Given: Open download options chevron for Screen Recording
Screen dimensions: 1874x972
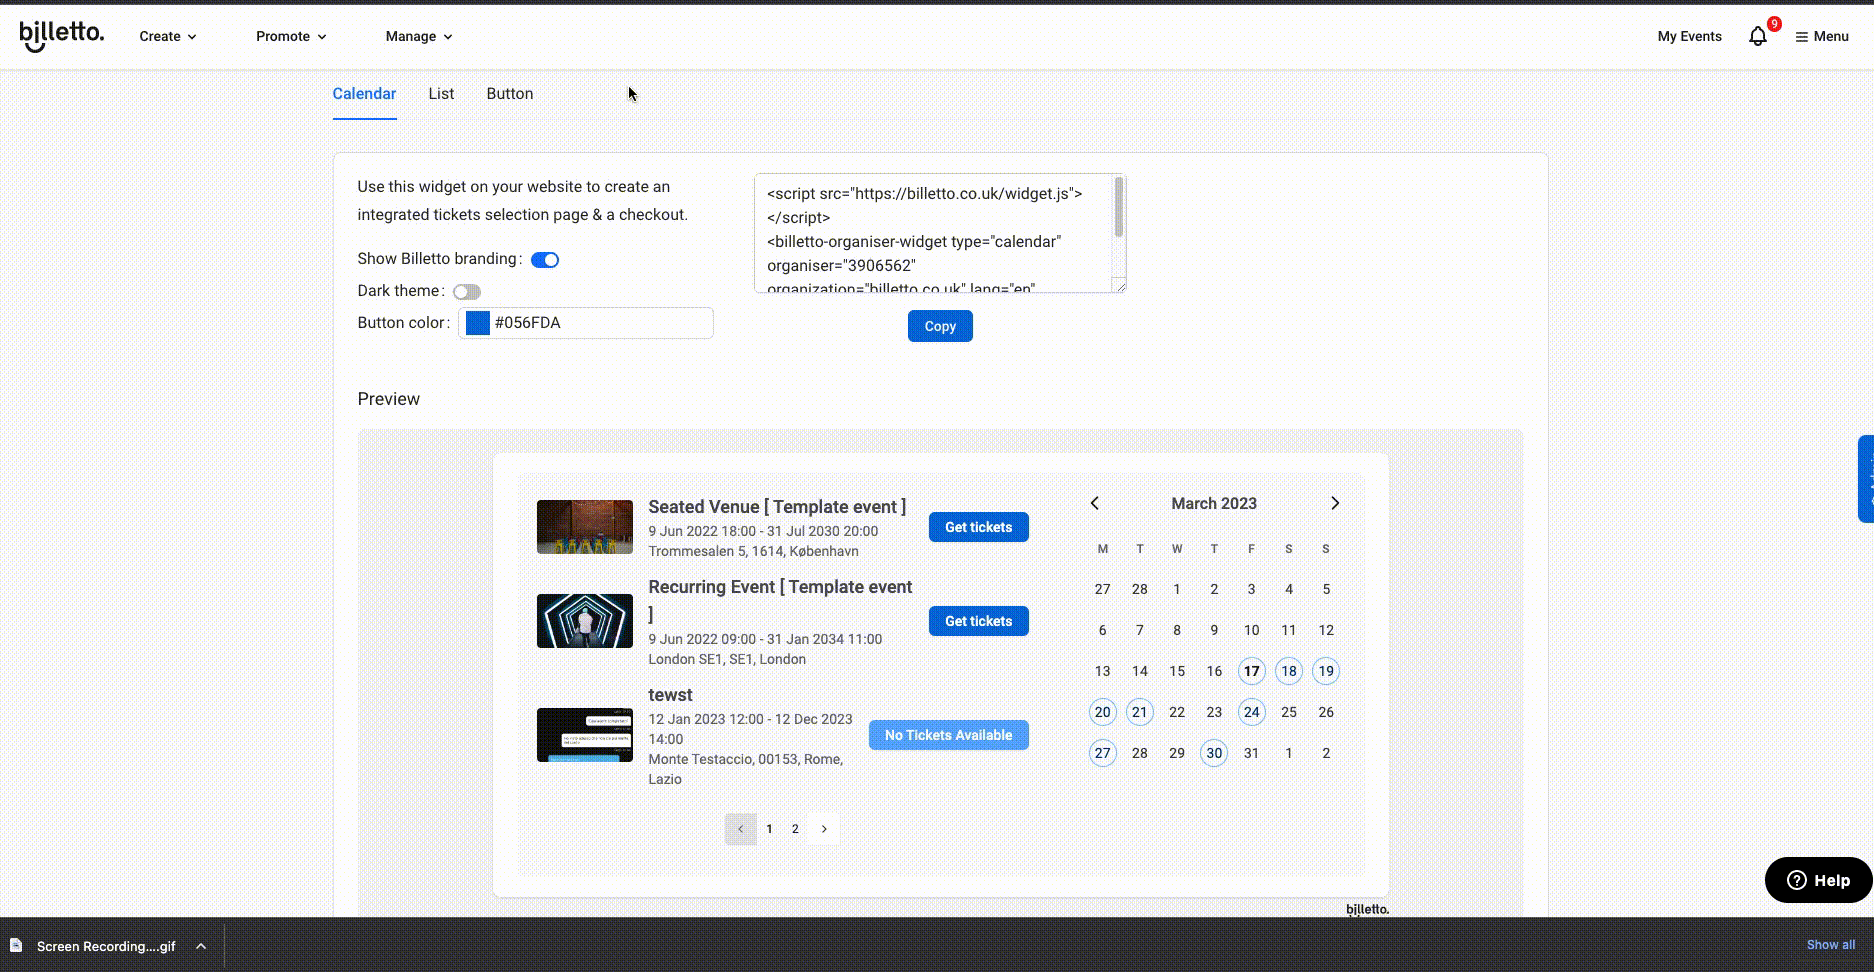Looking at the screenshot, I should click(x=201, y=946).
